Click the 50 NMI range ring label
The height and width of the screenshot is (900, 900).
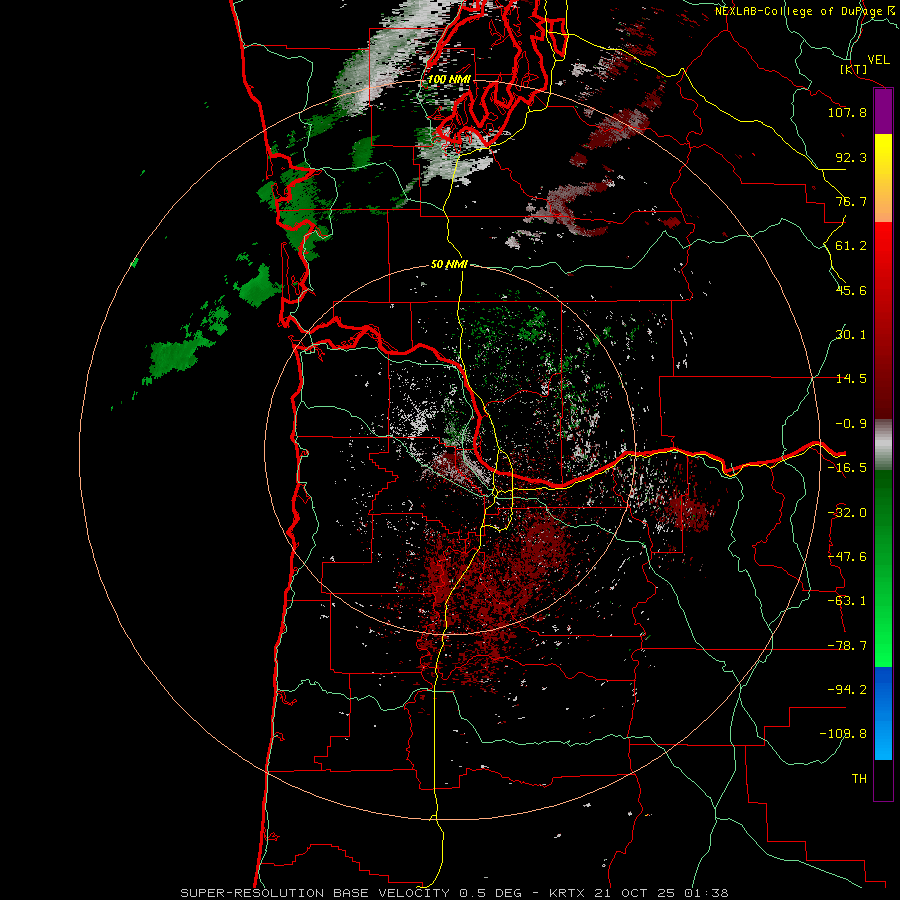point(449,264)
